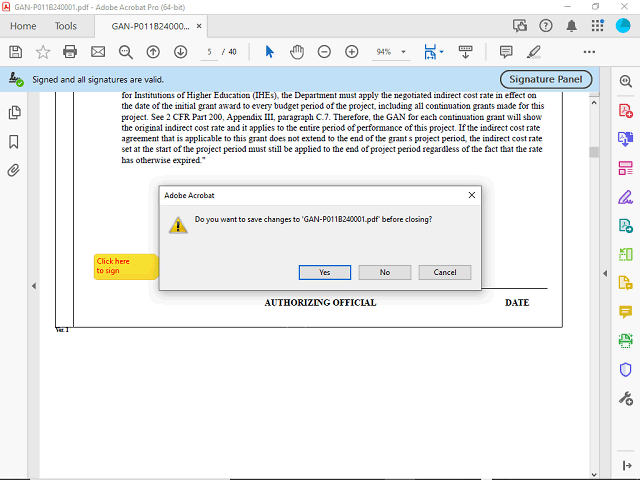
Task: Go to next page arrow icon
Action: pyautogui.click(x=180, y=52)
